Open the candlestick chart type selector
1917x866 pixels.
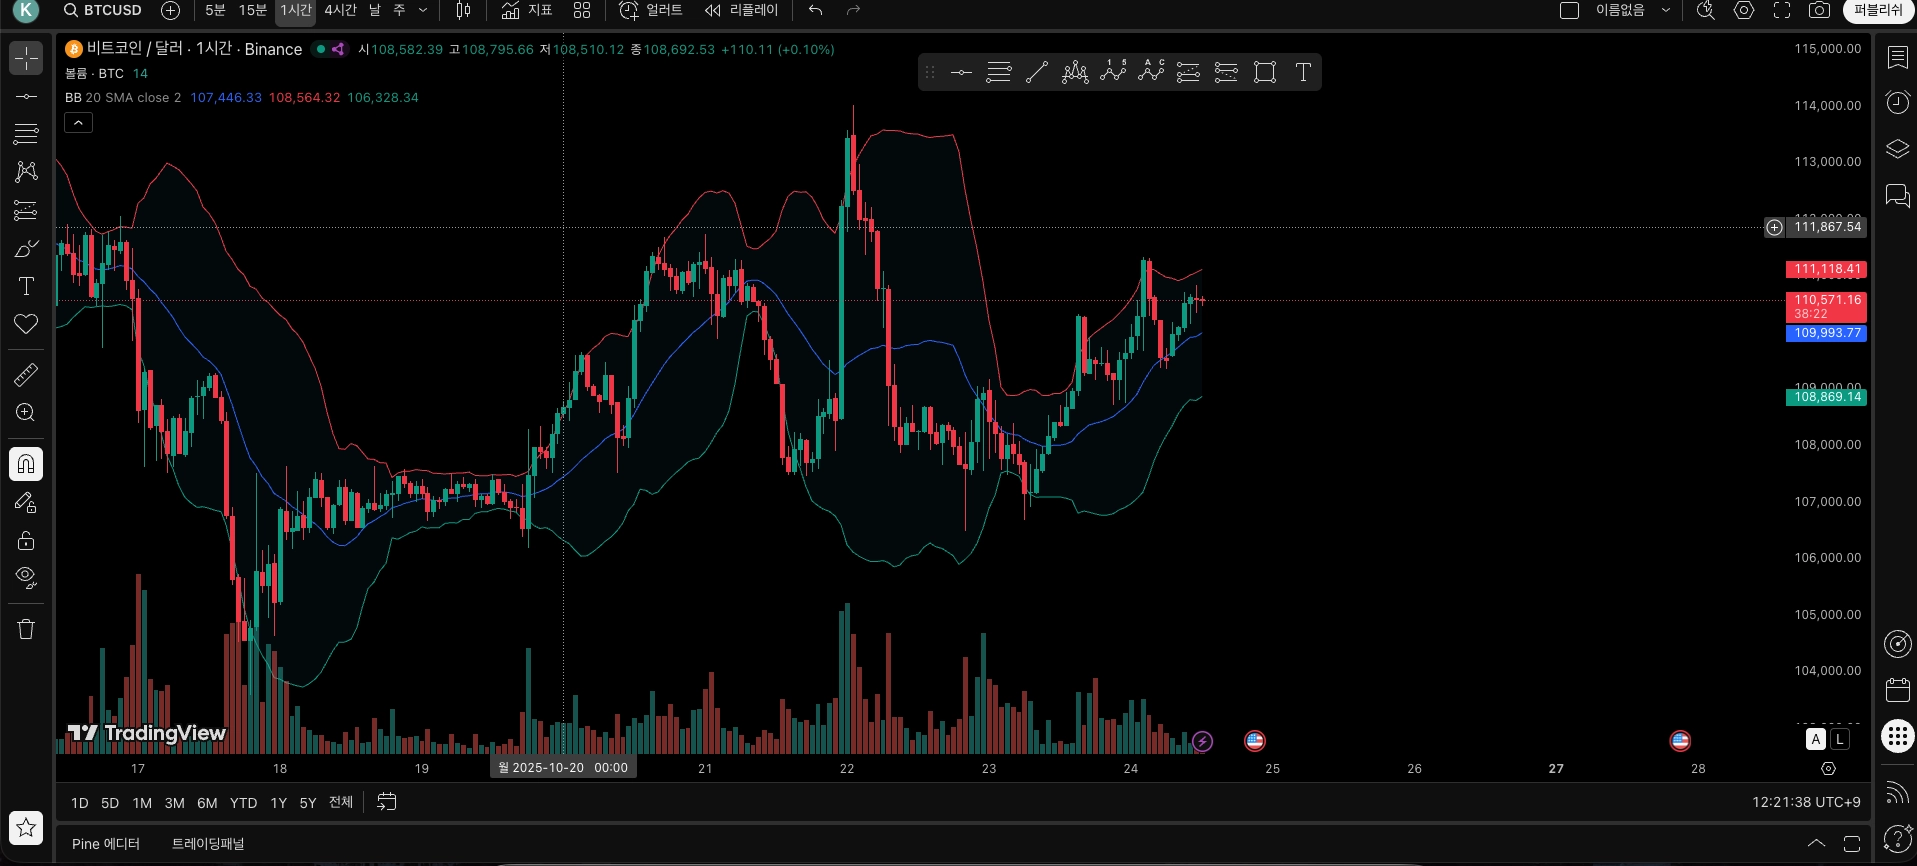(x=463, y=10)
